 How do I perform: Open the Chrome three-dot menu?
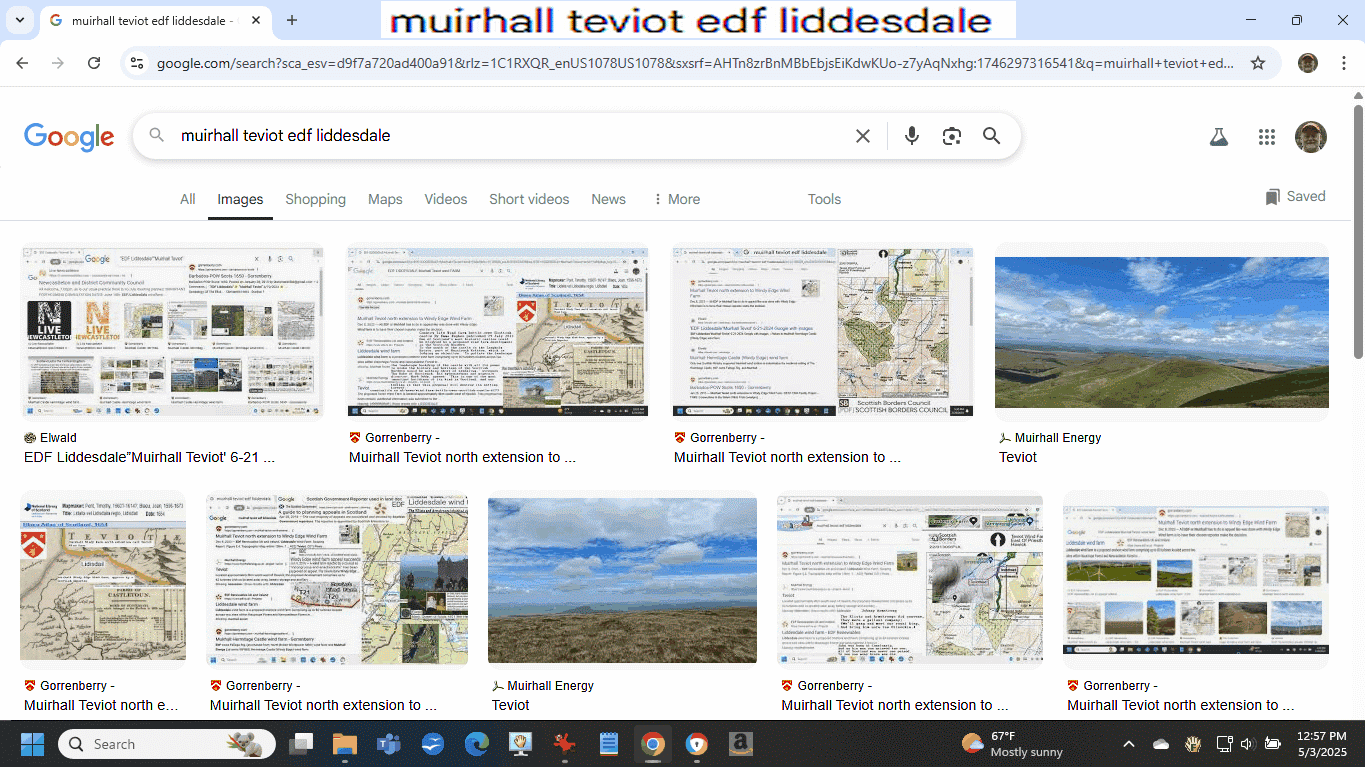(1343, 63)
